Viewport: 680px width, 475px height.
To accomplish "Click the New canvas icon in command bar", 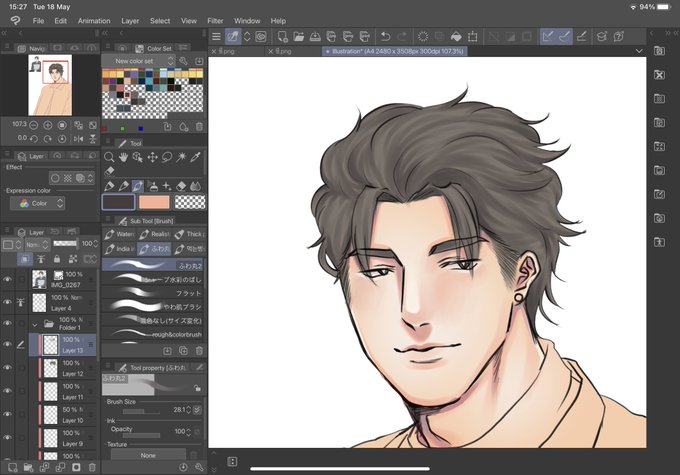I will pyautogui.click(x=282, y=37).
